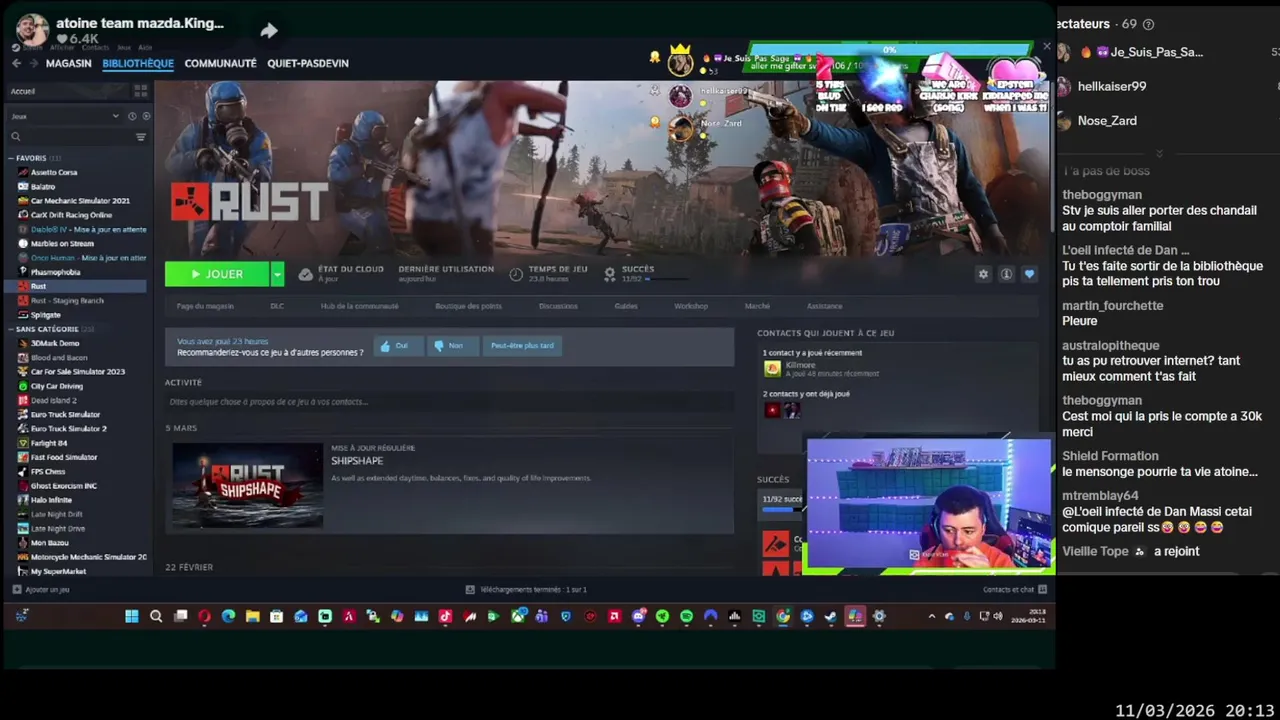The width and height of the screenshot is (1280, 720).
Task: Click Peut-être plus tard button
Action: (x=522, y=346)
